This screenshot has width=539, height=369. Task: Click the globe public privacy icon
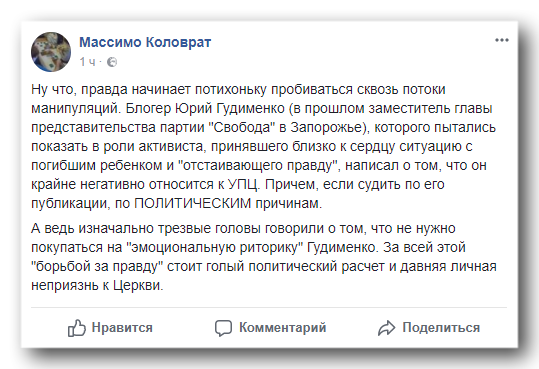112,62
